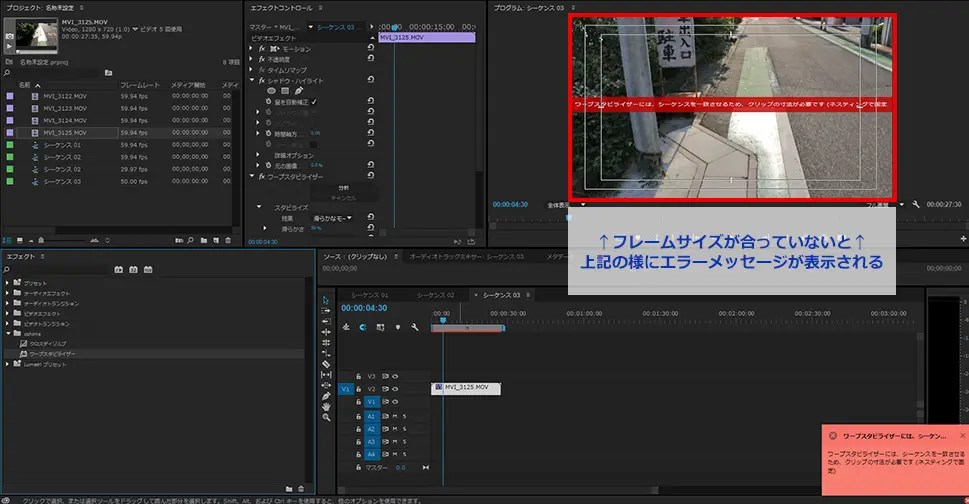The height and width of the screenshot is (504, 969).
Task: Click the free draw bezier mask pen
Action: pos(299,91)
